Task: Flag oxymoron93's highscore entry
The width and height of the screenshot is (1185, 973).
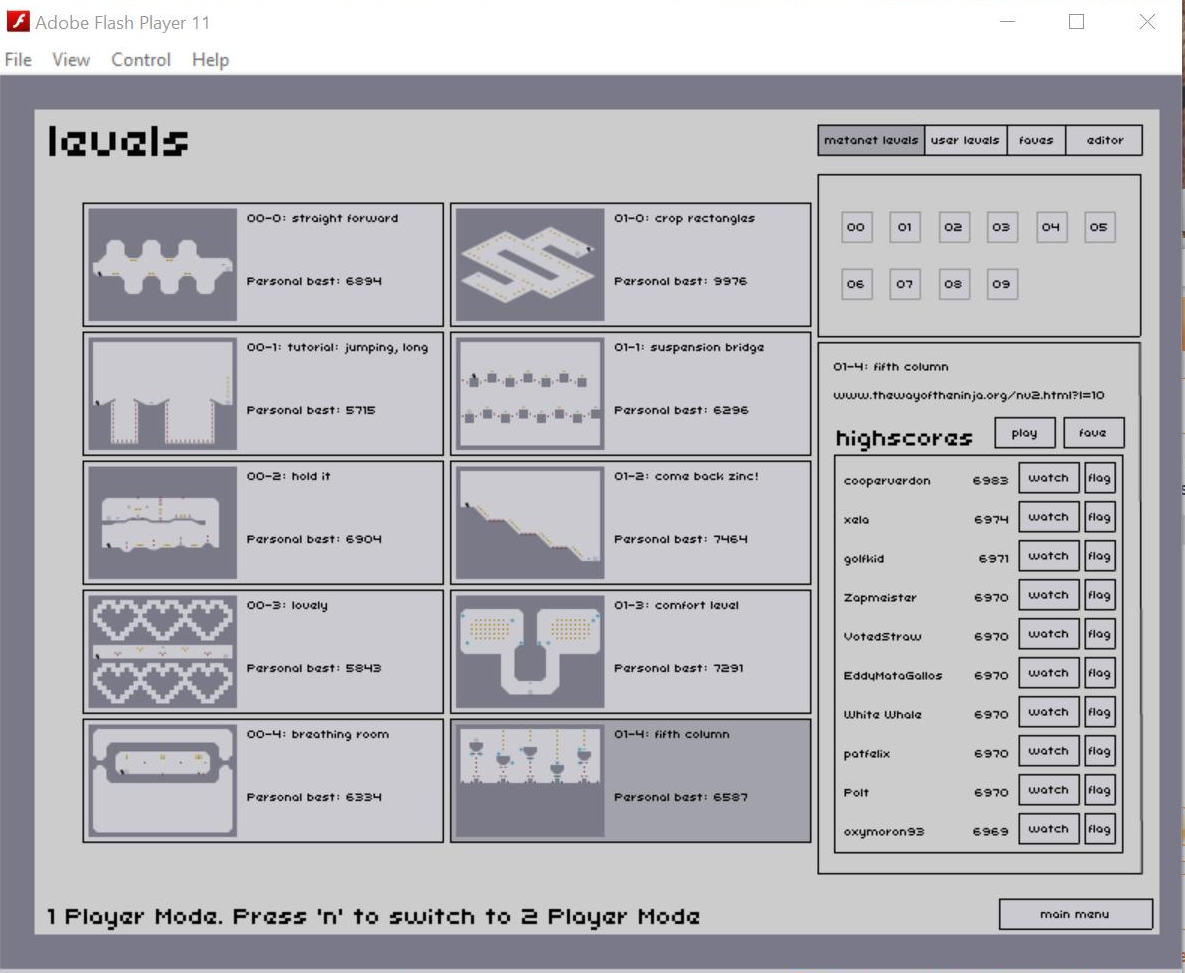Action: pyautogui.click(x=1099, y=829)
